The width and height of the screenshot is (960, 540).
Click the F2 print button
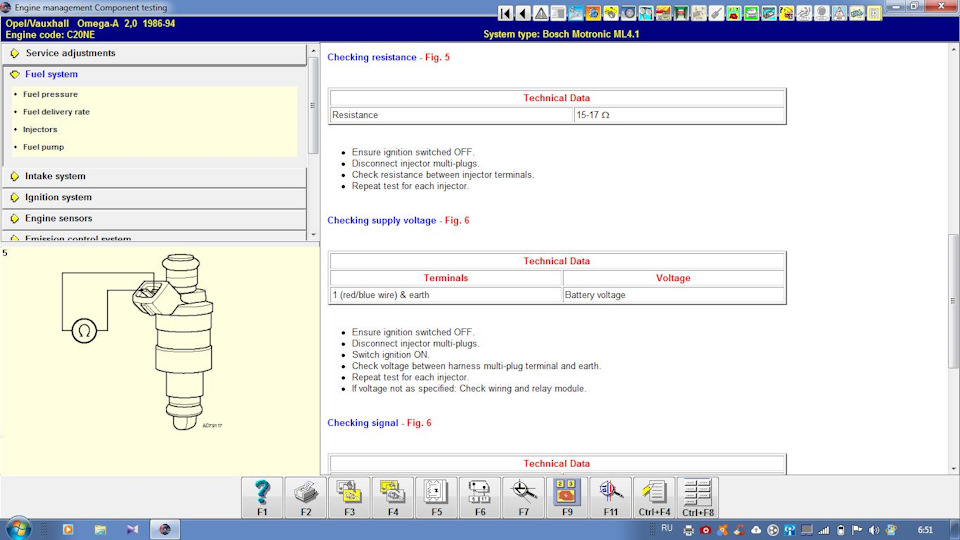click(x=306, y=498)
